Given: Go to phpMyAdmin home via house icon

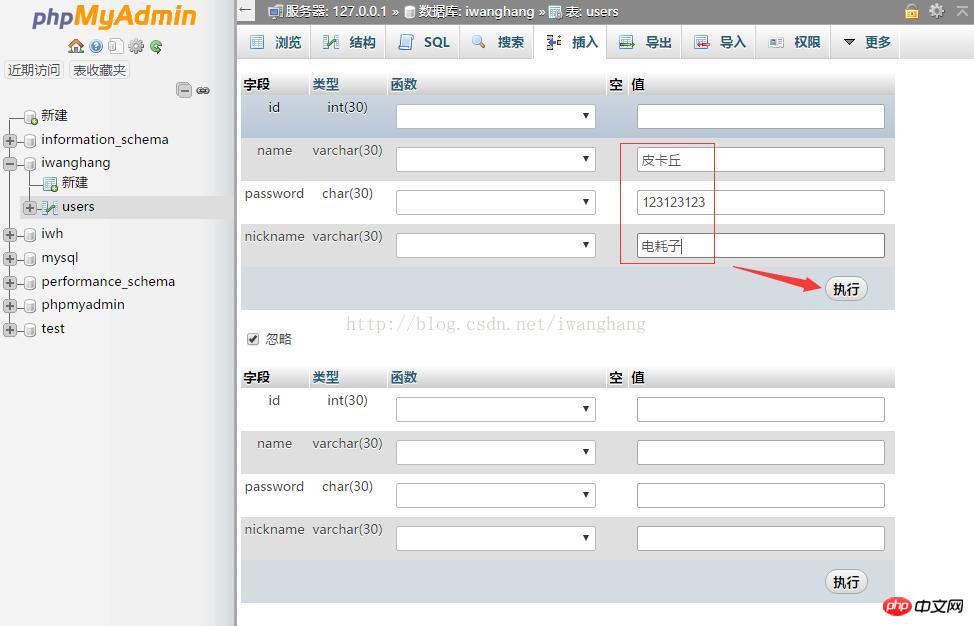Looking at the screenshot, I should 76,46.
